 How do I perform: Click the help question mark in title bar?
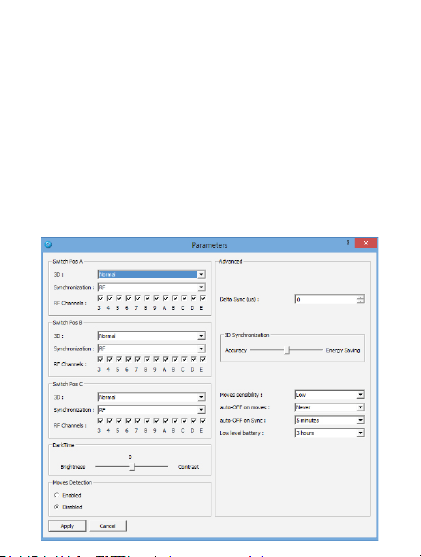(x=348, y=243)
